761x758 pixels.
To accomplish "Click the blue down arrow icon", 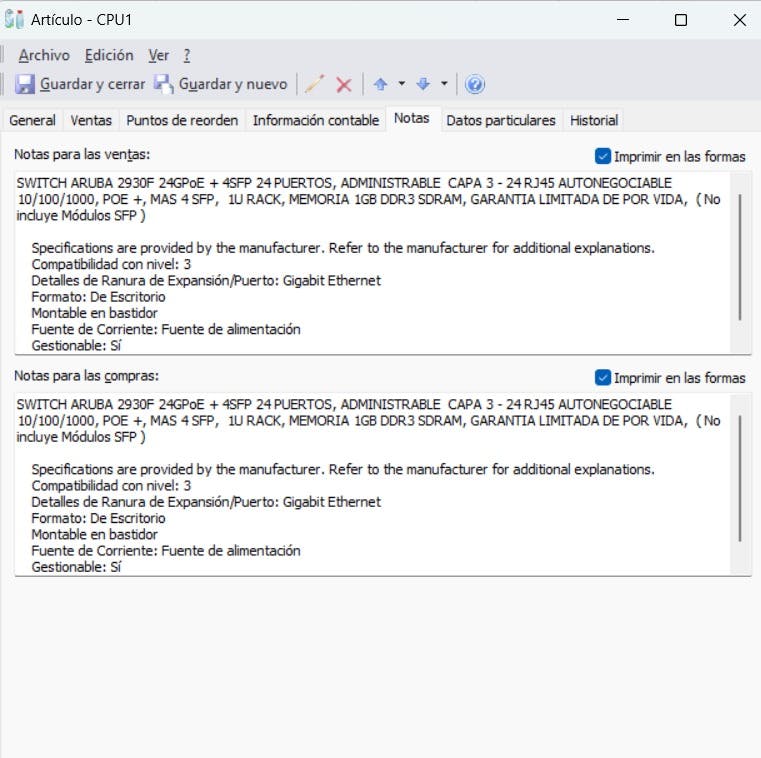I will (423, 84).
